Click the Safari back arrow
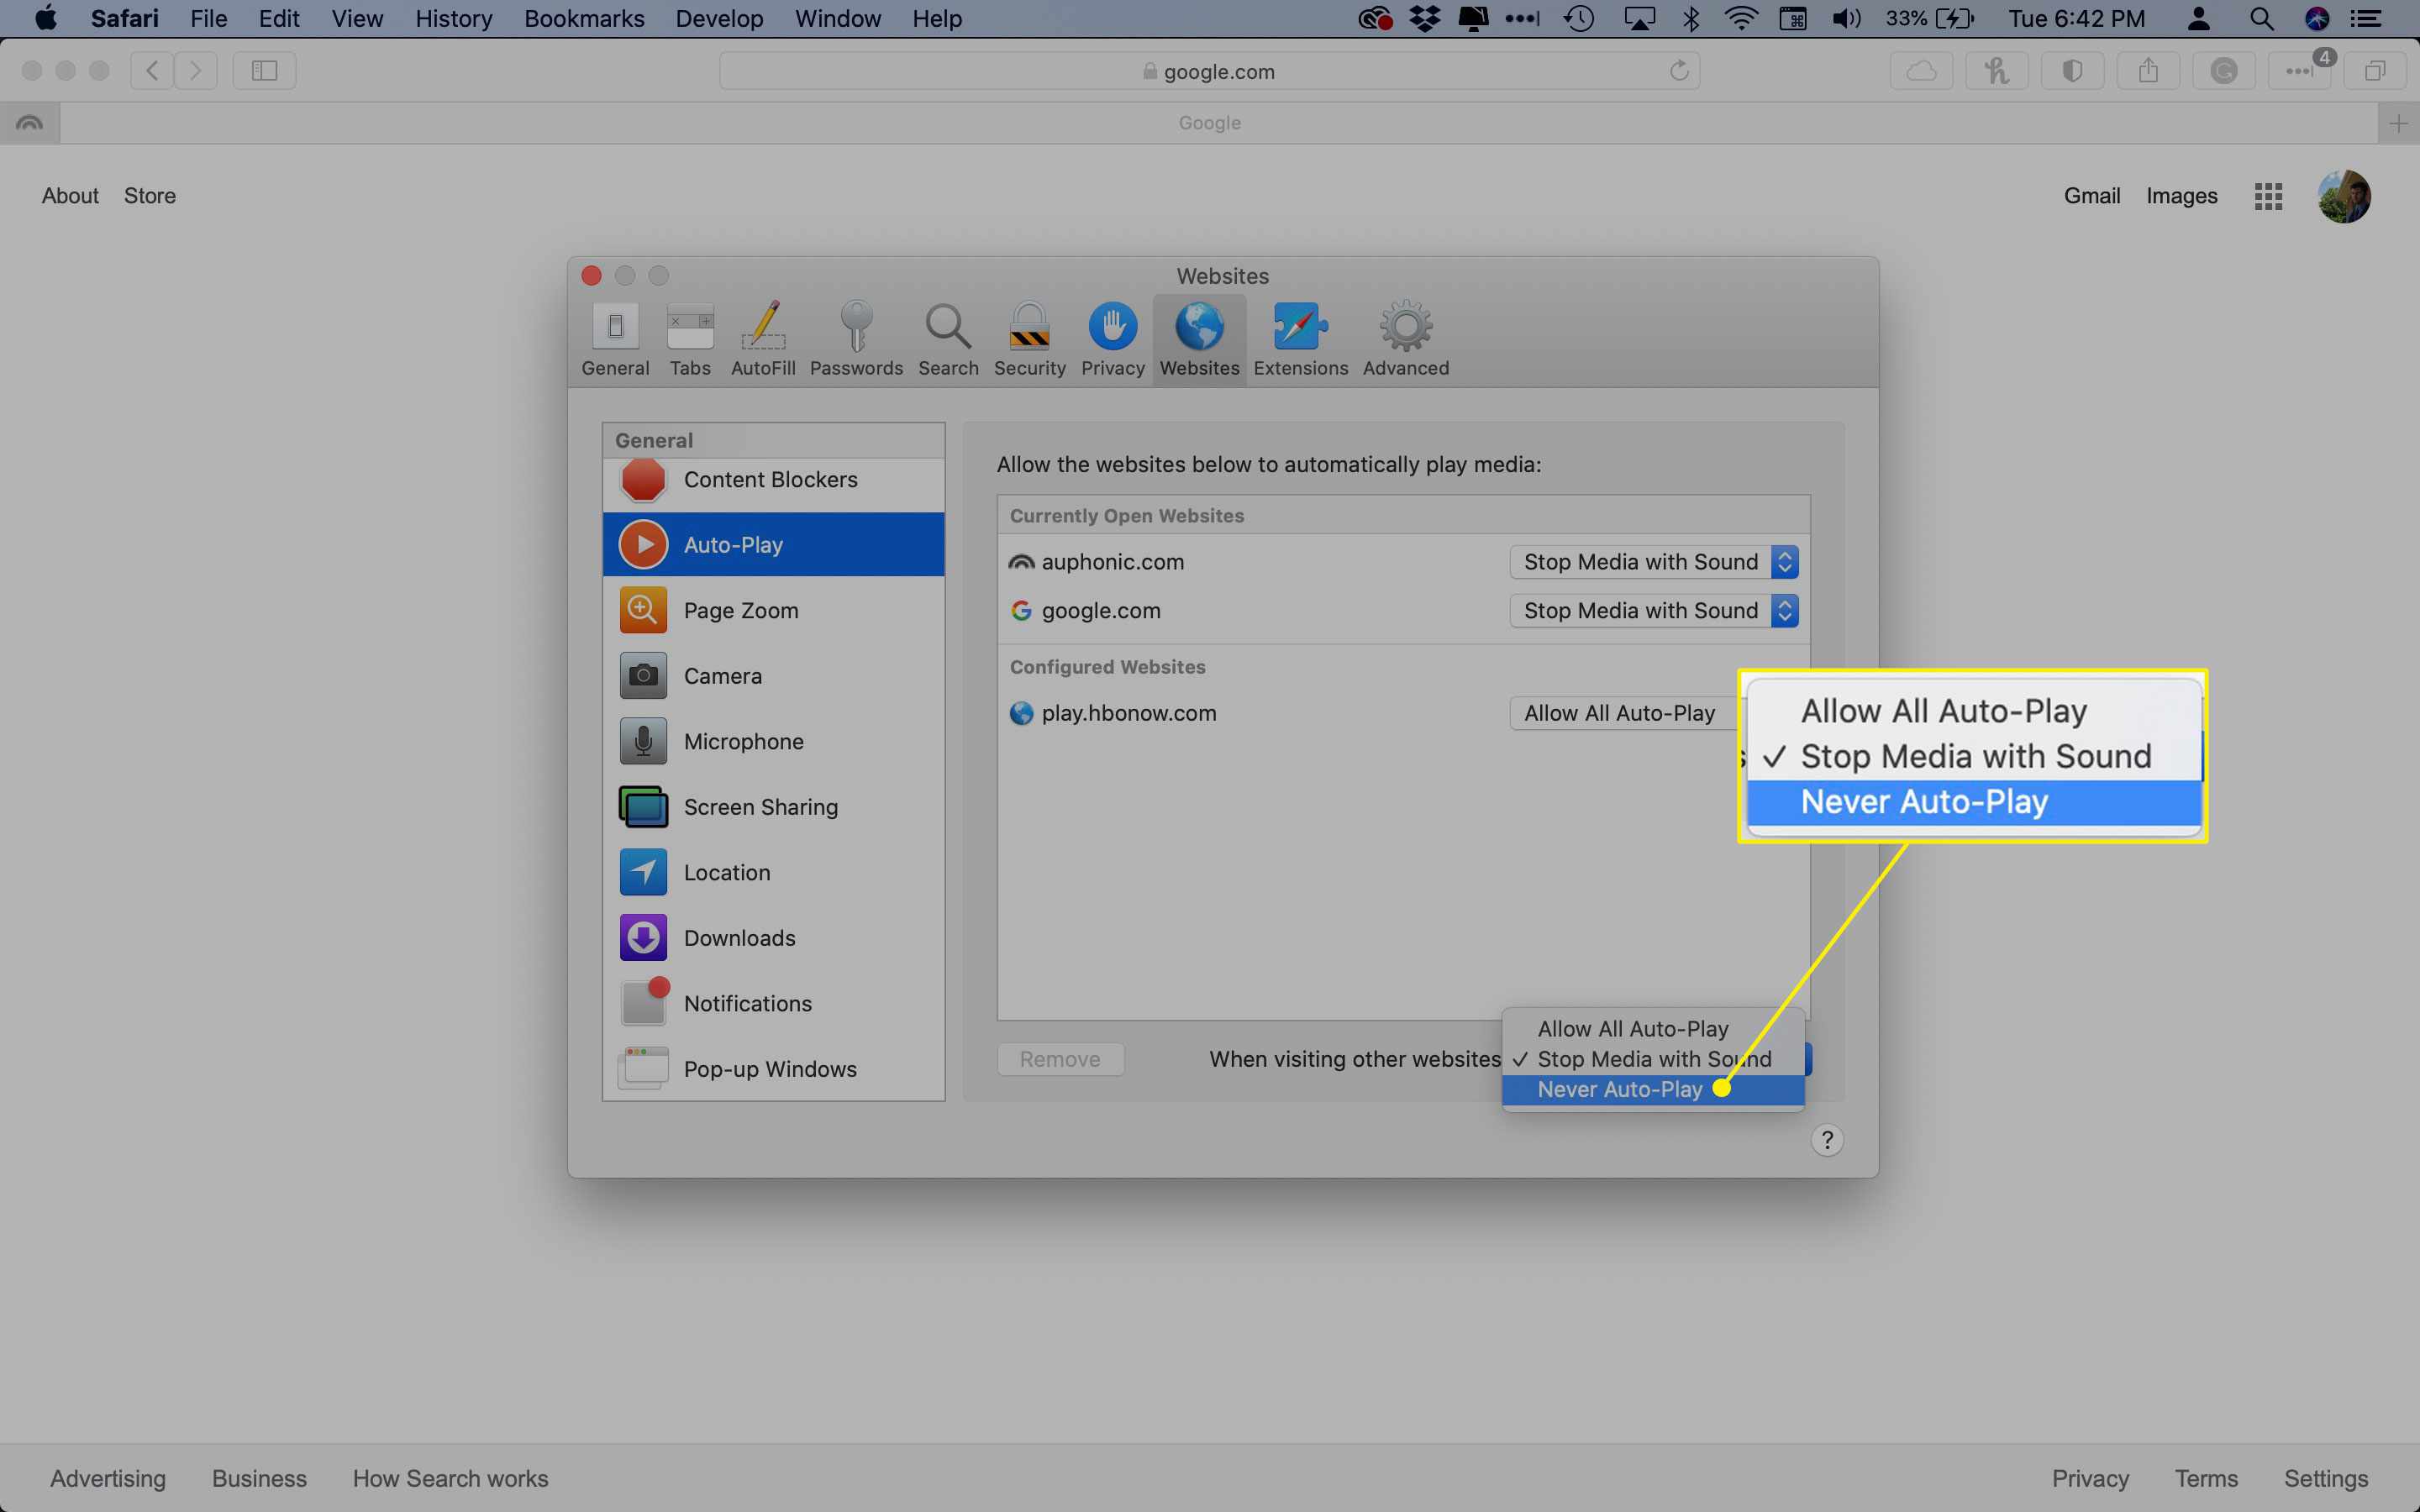The width and height of the screenshot is (2420, 1512). 152,70
